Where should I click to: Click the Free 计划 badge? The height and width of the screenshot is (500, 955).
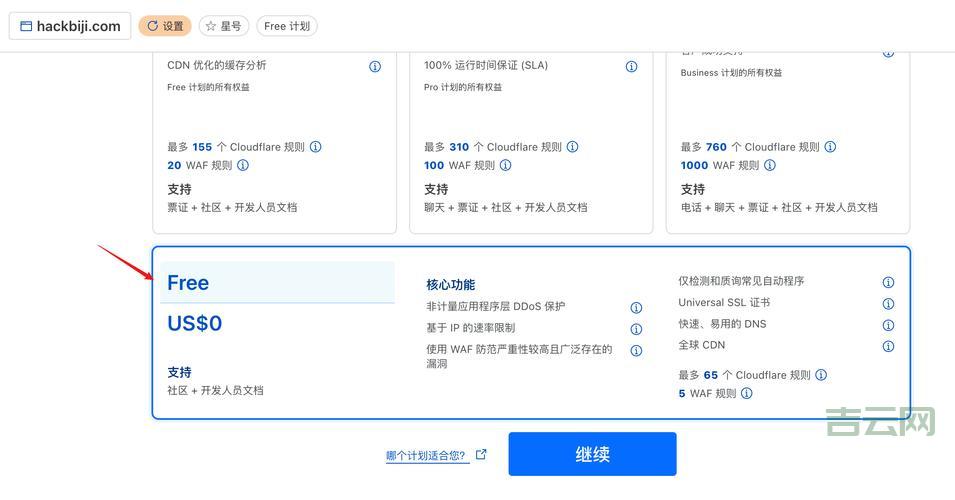pyautogui.click(x=287, y=26)
